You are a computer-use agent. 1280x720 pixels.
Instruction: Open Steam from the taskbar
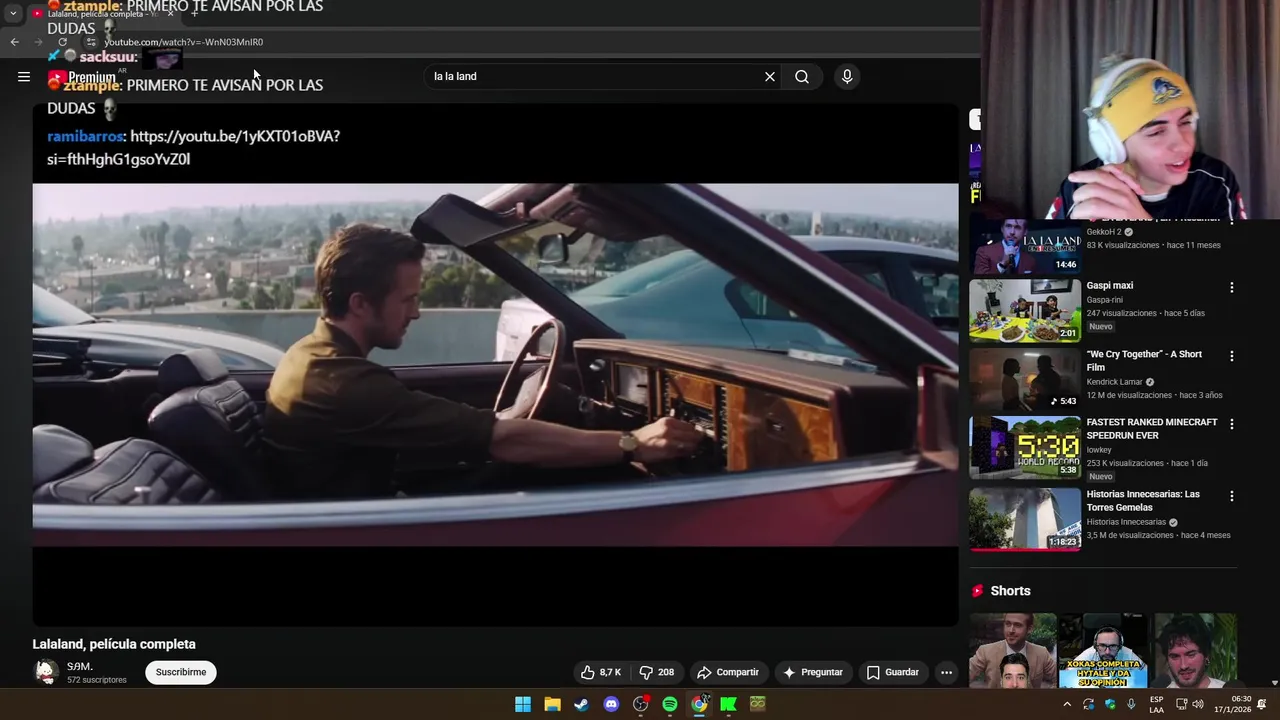point(581,704)
